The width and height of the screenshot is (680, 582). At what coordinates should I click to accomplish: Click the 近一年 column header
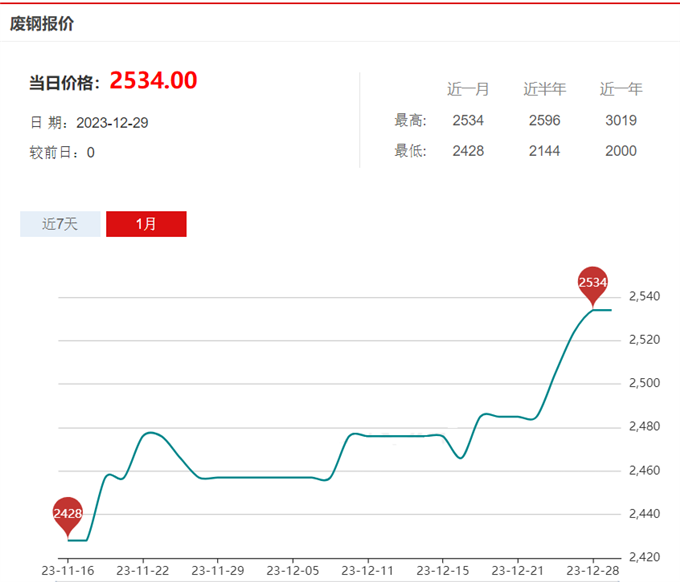621,89
